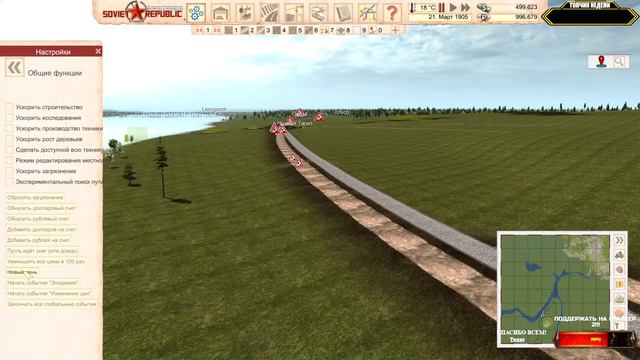Click the red question mark help icon

coord(392,13)
